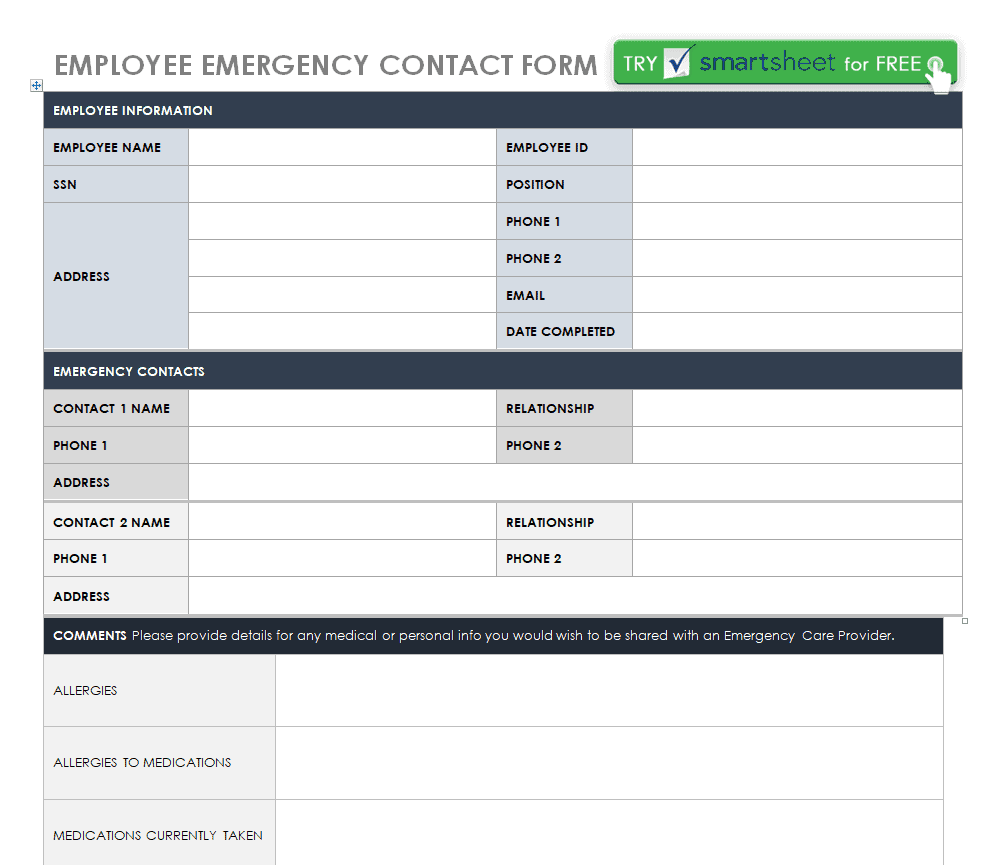Click the SSN entry field
The image size is (1007, 865).
click(x=342, y=184)
